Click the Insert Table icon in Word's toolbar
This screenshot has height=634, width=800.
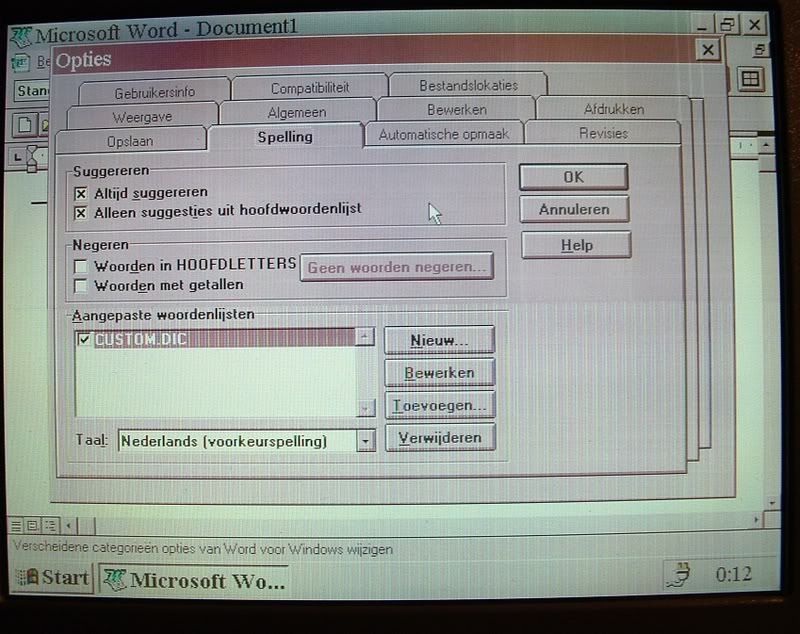point(750,80)
